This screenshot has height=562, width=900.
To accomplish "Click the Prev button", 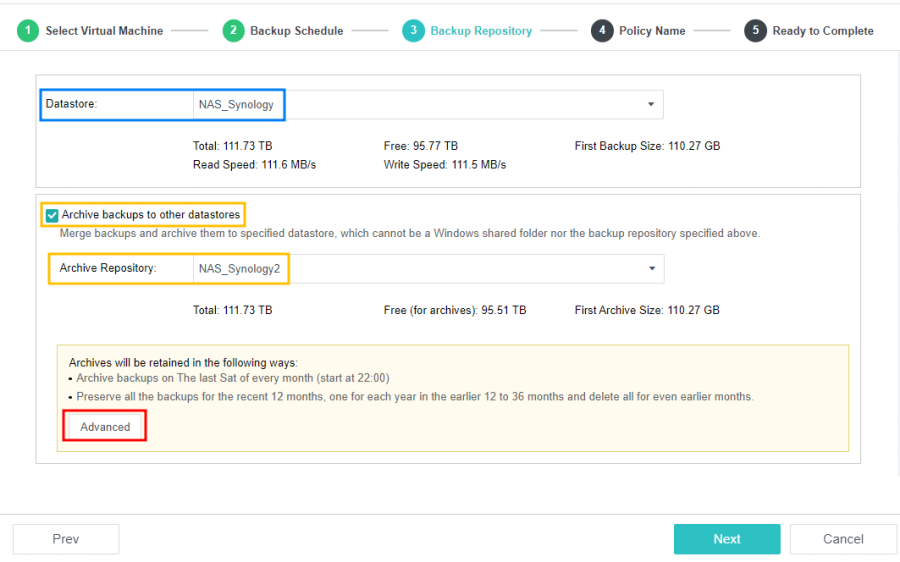I will point(66,539).
